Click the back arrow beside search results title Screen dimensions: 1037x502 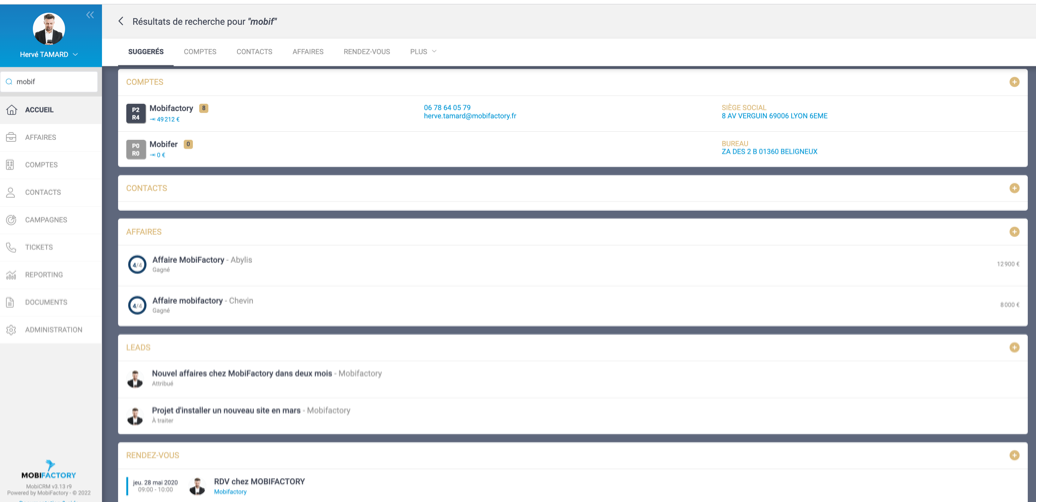[121, 21]
